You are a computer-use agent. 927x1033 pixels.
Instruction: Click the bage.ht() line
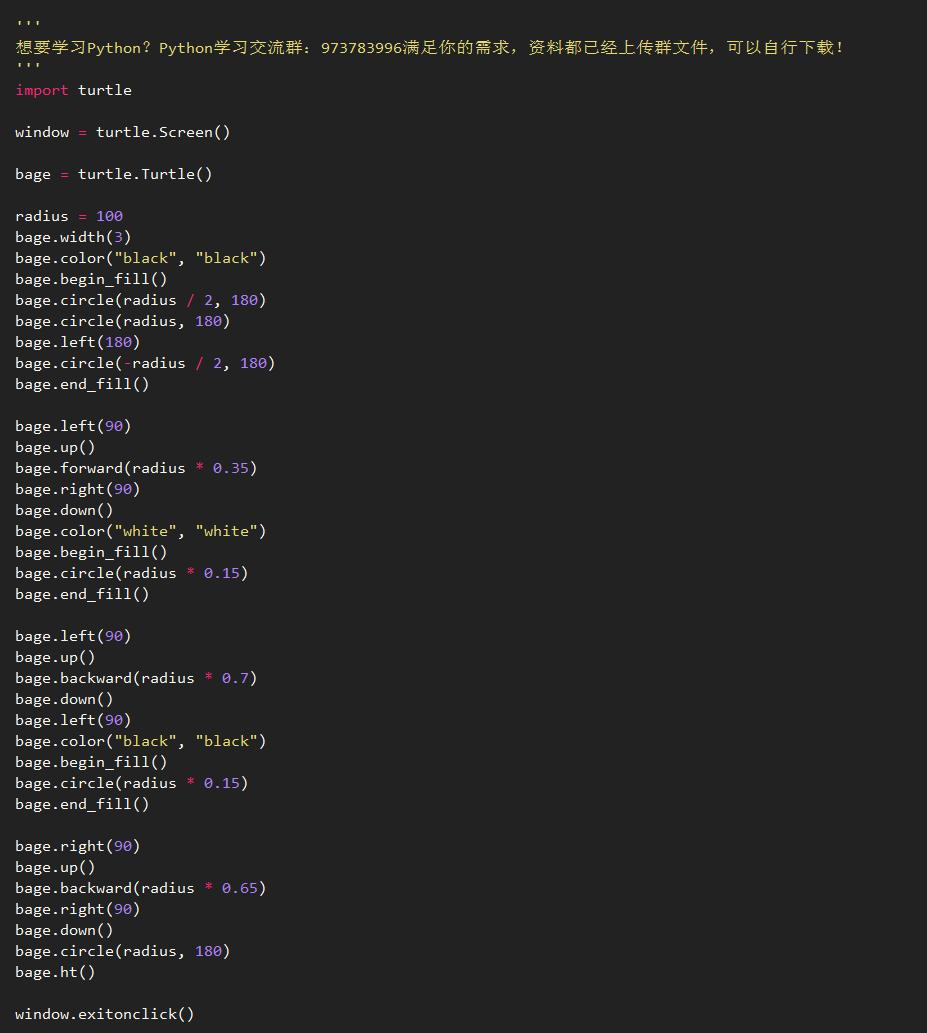point(55,972)
